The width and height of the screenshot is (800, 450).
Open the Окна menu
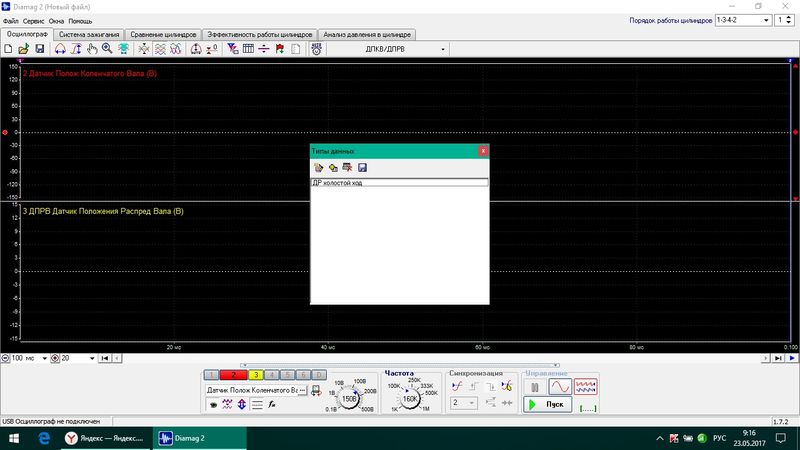click(x=56, y=21)
